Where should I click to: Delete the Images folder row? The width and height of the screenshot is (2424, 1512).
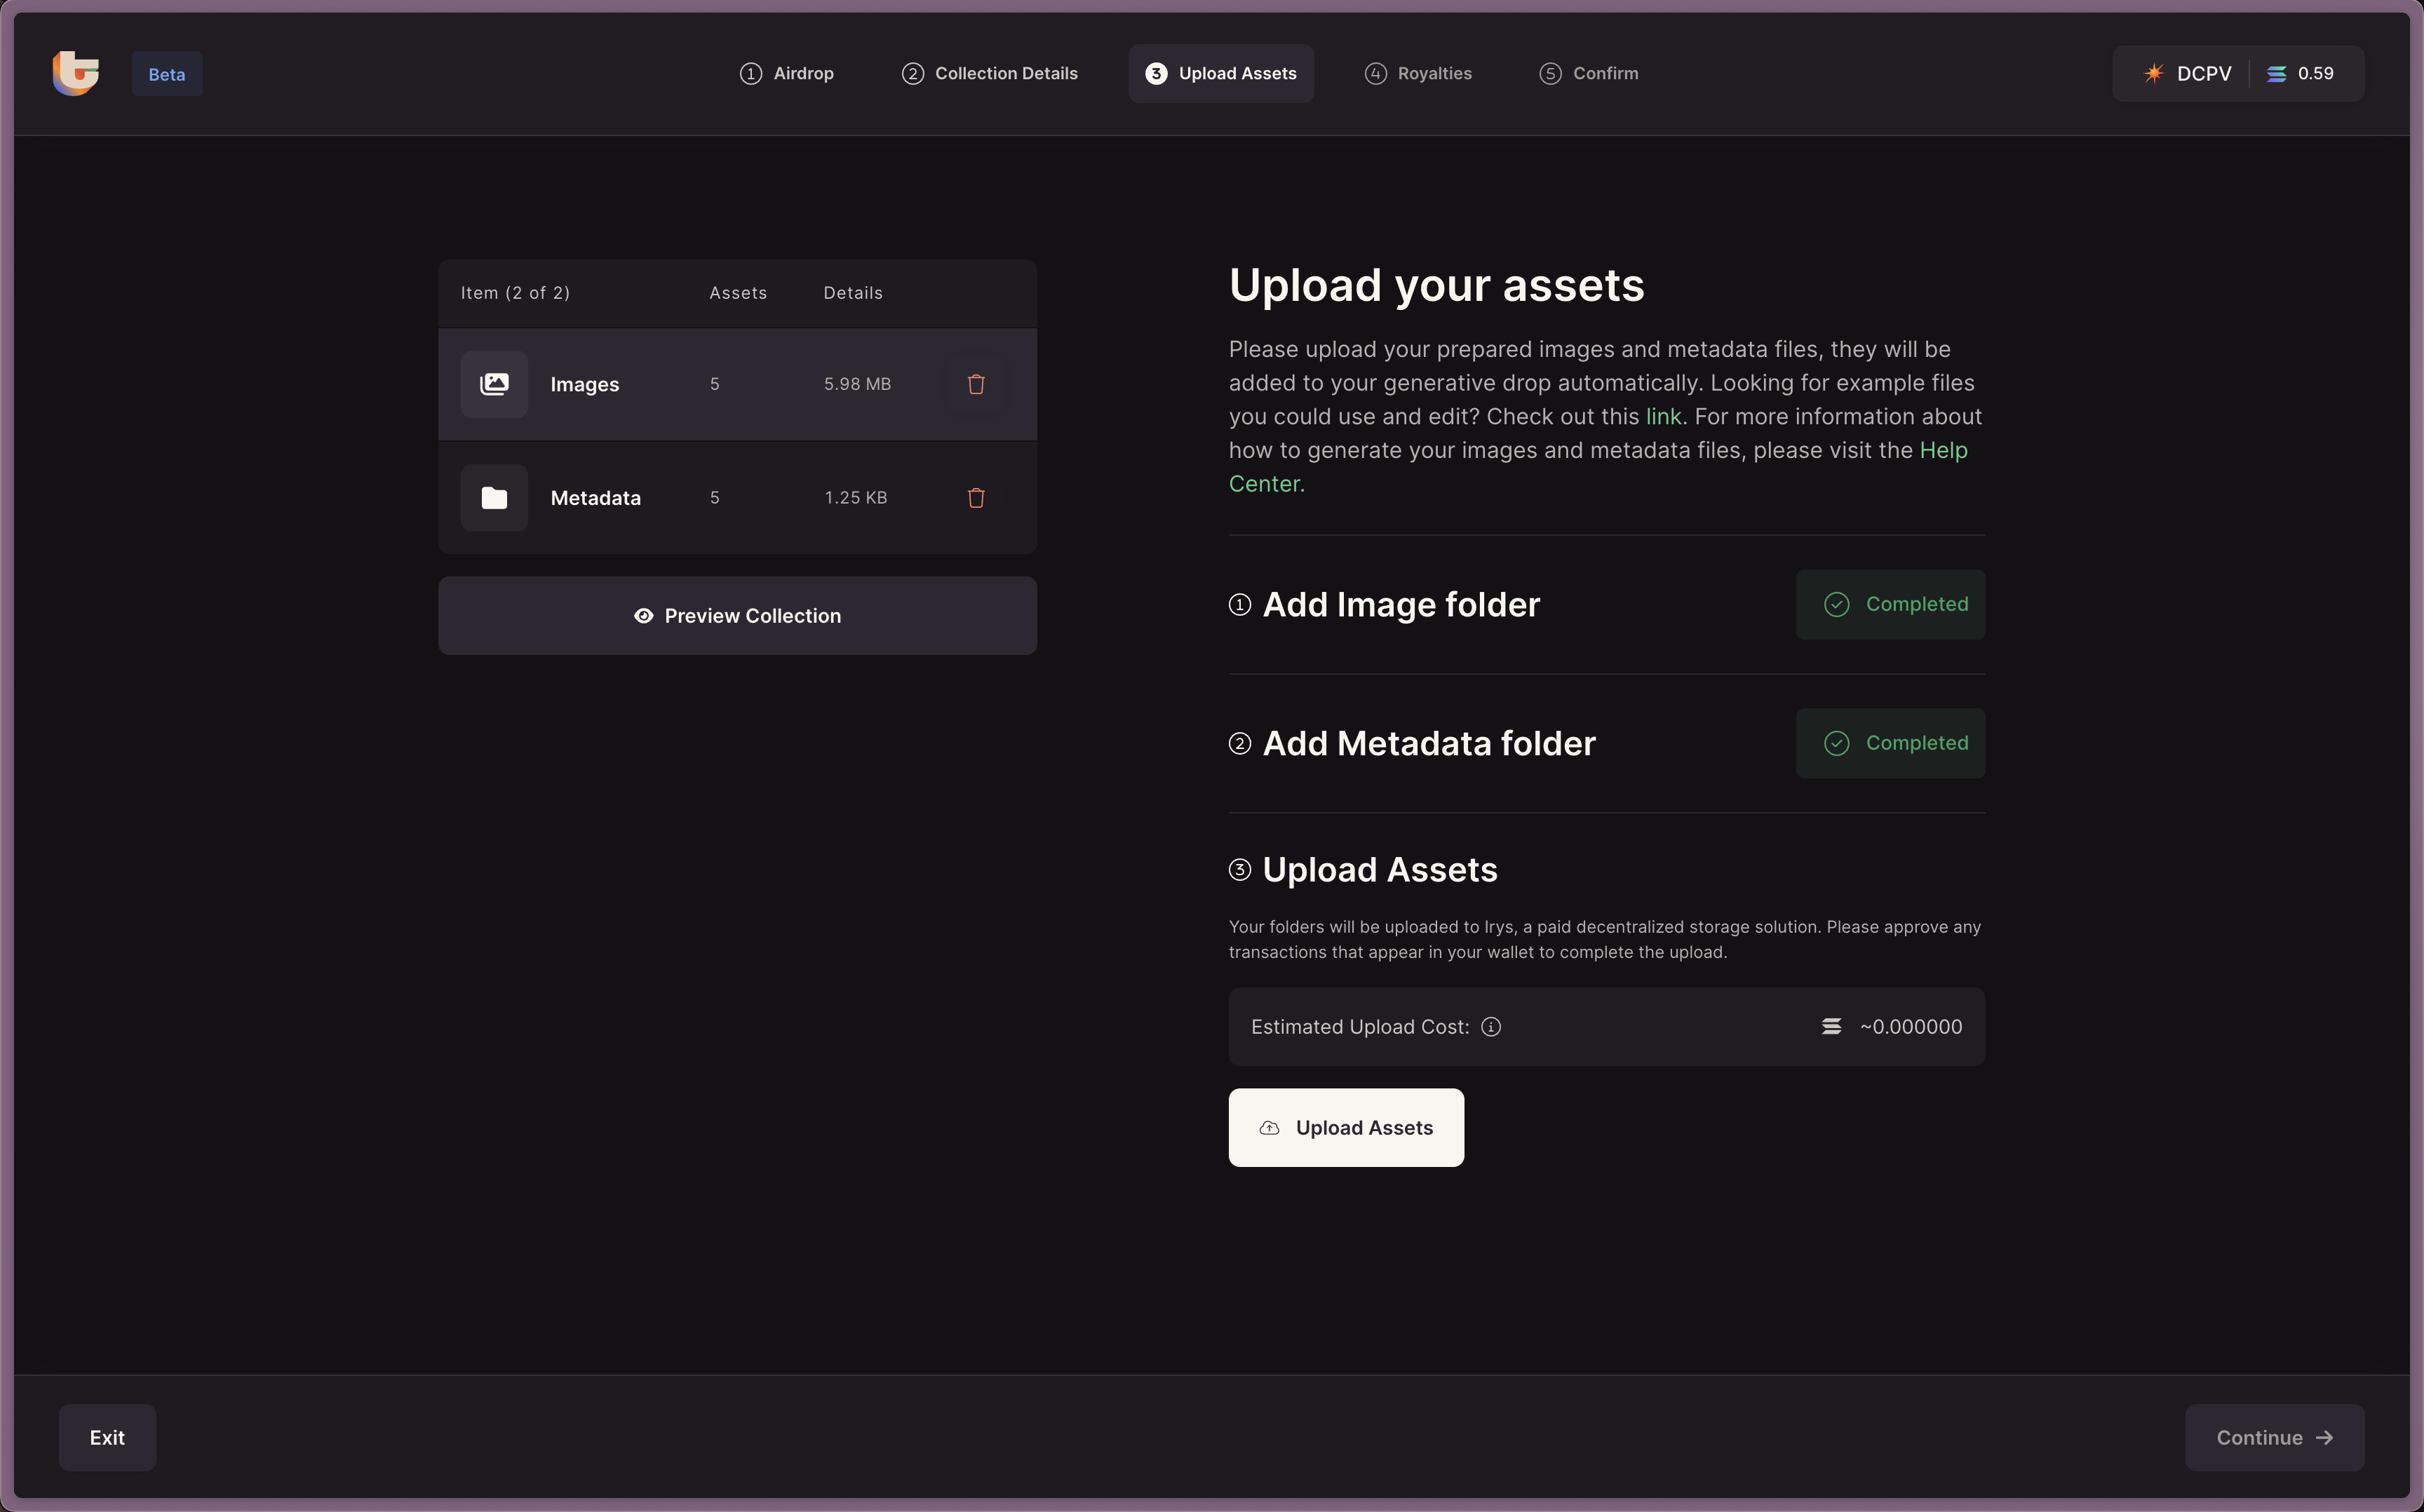(976, 384)
